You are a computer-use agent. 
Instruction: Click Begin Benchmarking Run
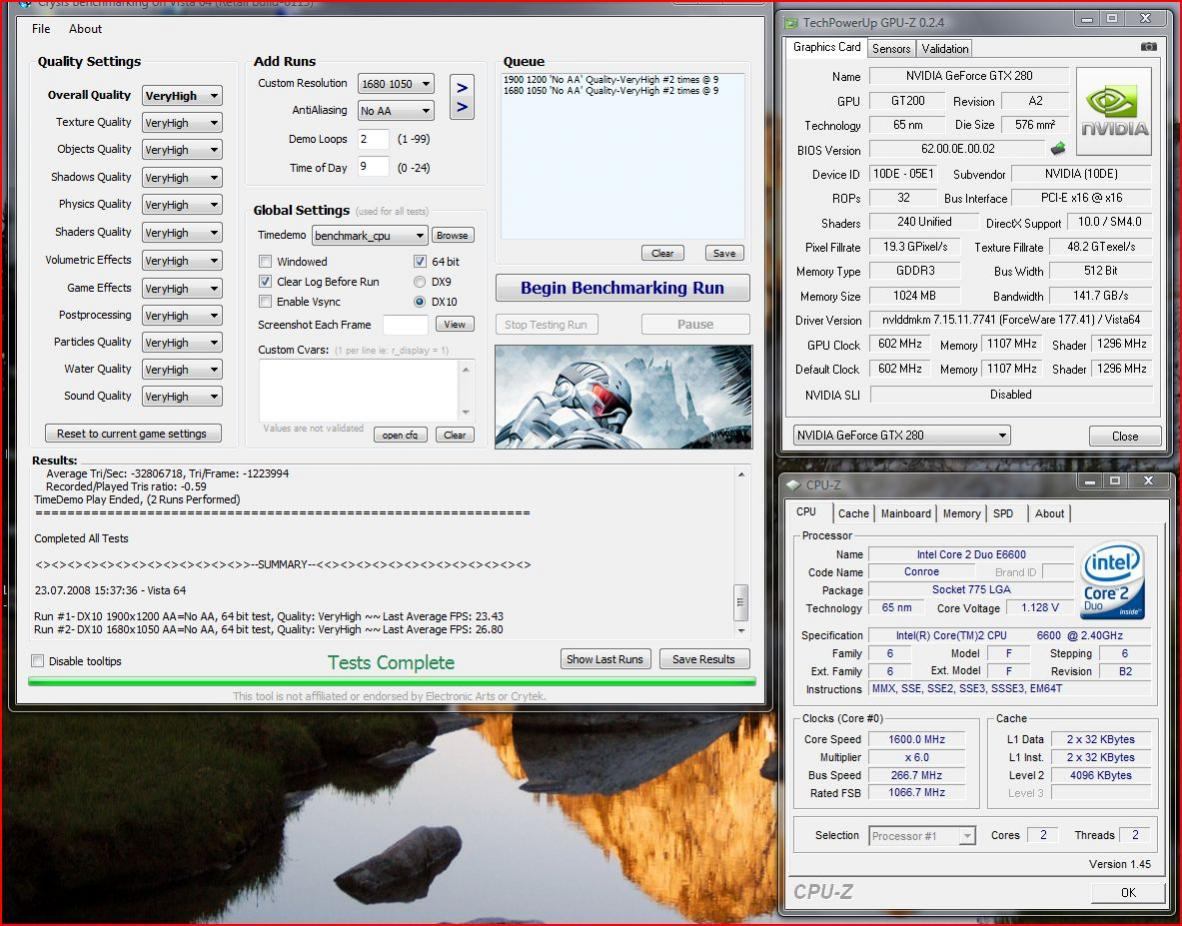[x=622, y=288]
